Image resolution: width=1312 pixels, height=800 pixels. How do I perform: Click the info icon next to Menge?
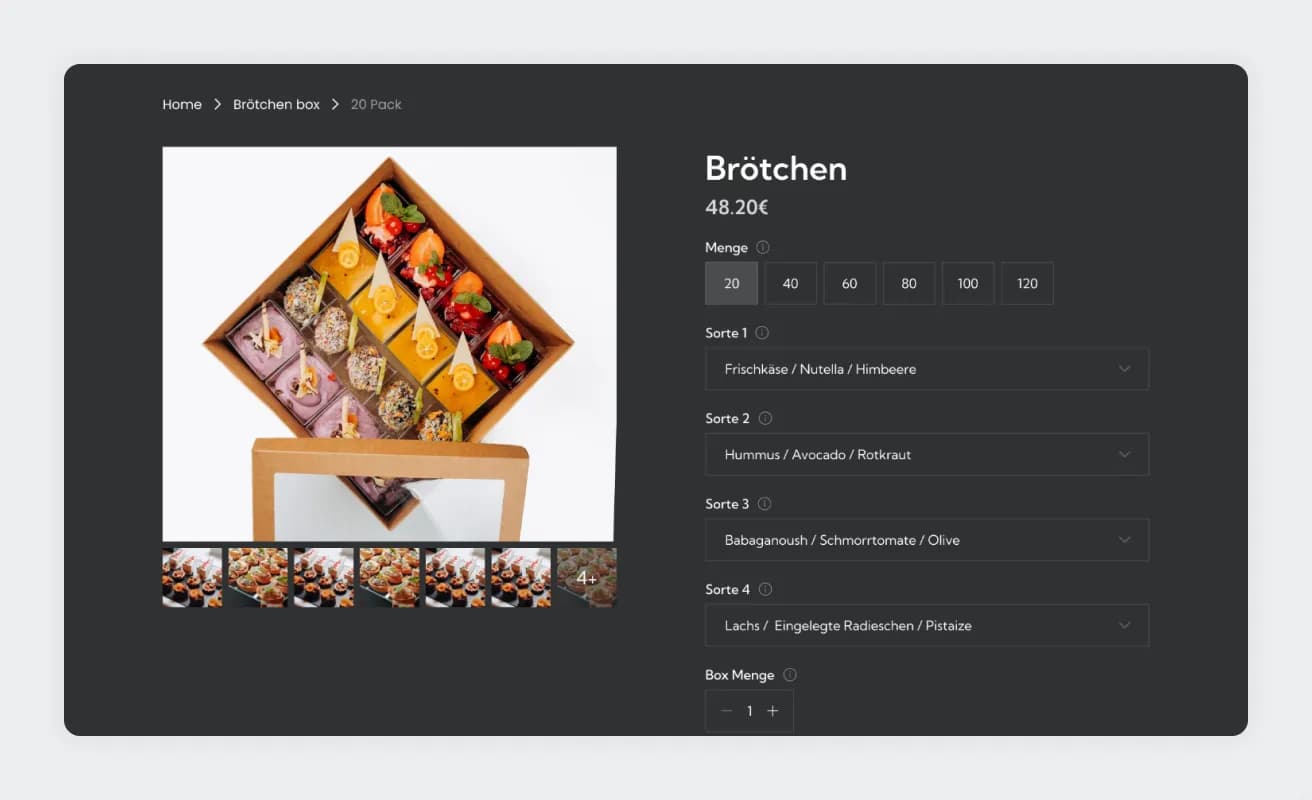763,247
